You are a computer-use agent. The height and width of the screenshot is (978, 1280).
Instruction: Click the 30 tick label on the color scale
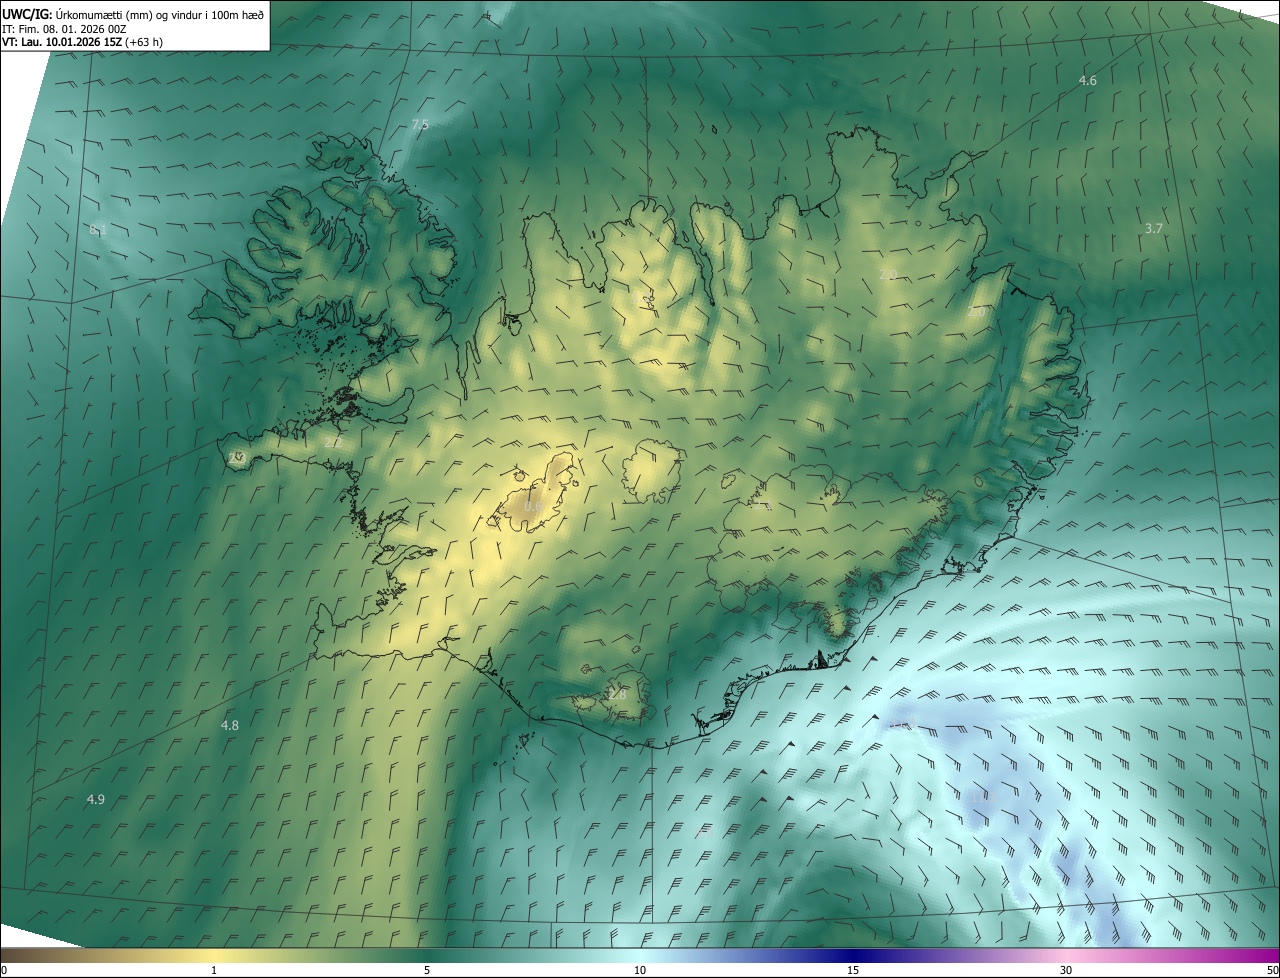[x=1066, y=970]
